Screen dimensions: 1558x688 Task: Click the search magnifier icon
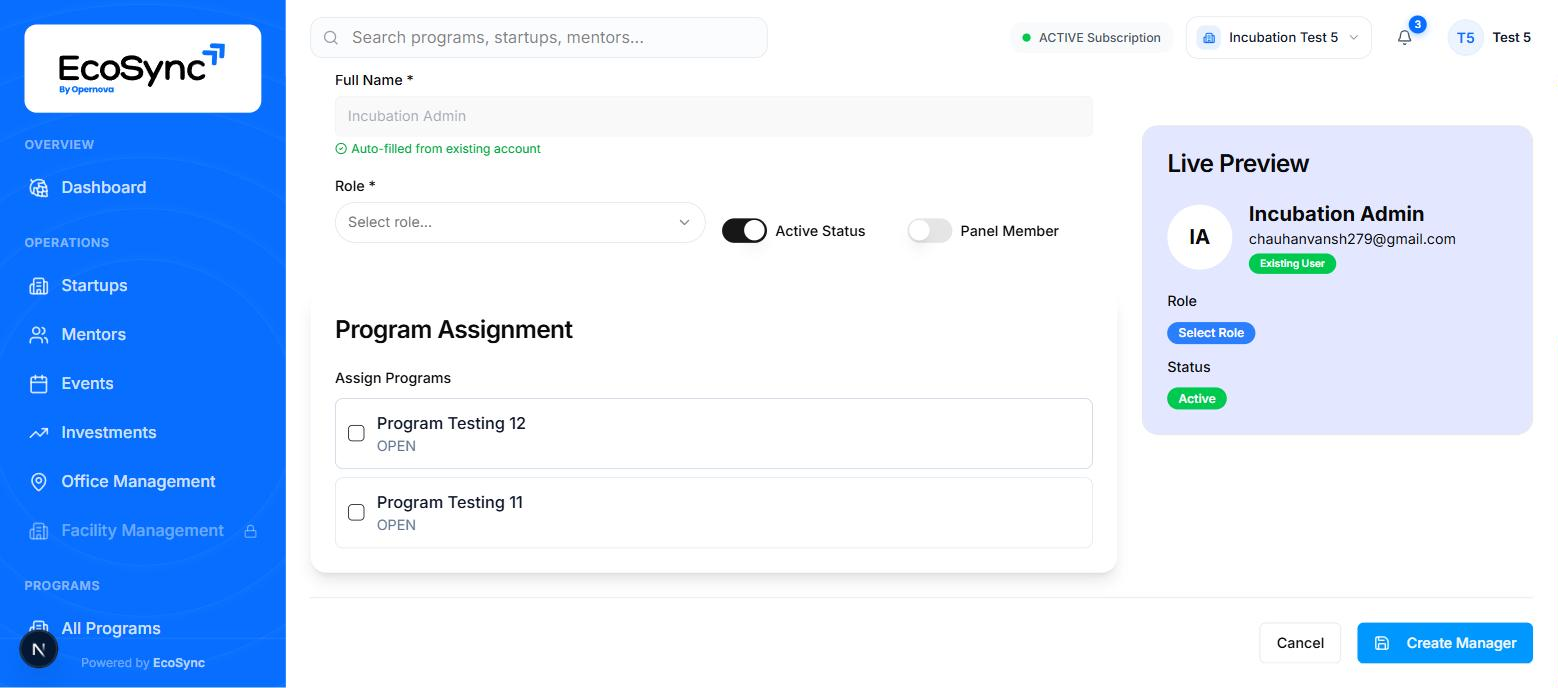(x=331, y=38)
